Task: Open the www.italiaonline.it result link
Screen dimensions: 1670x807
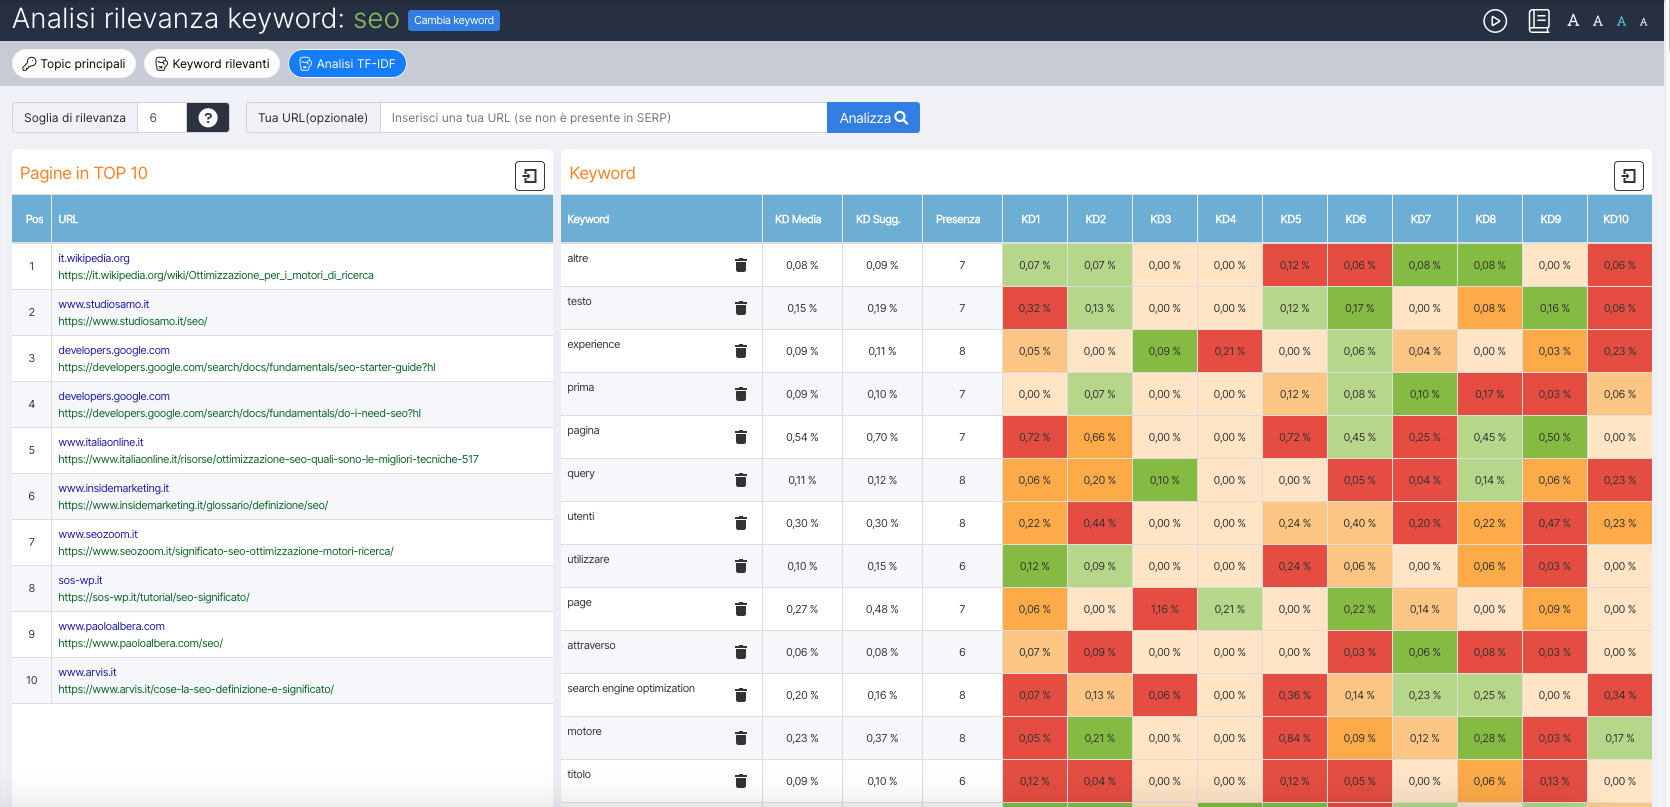Action: (101, 442)
